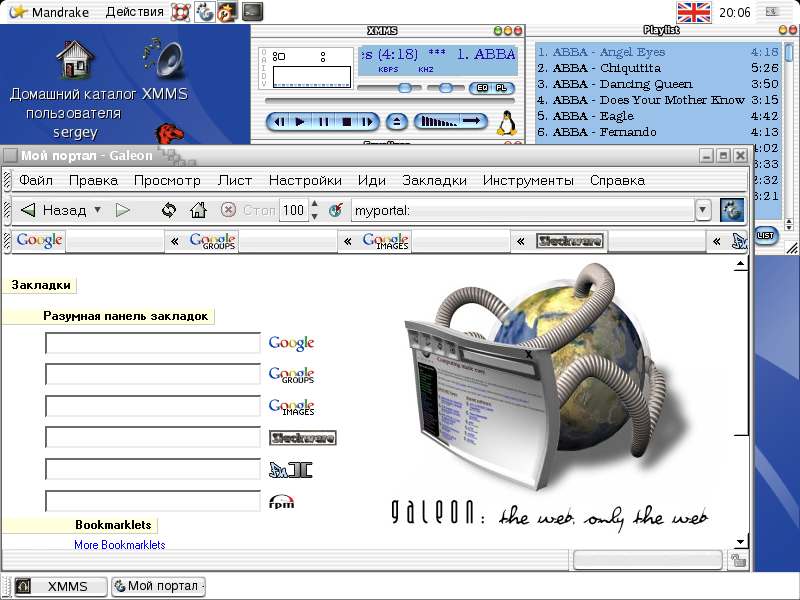Go back with the Назад button

coord(53,210)
